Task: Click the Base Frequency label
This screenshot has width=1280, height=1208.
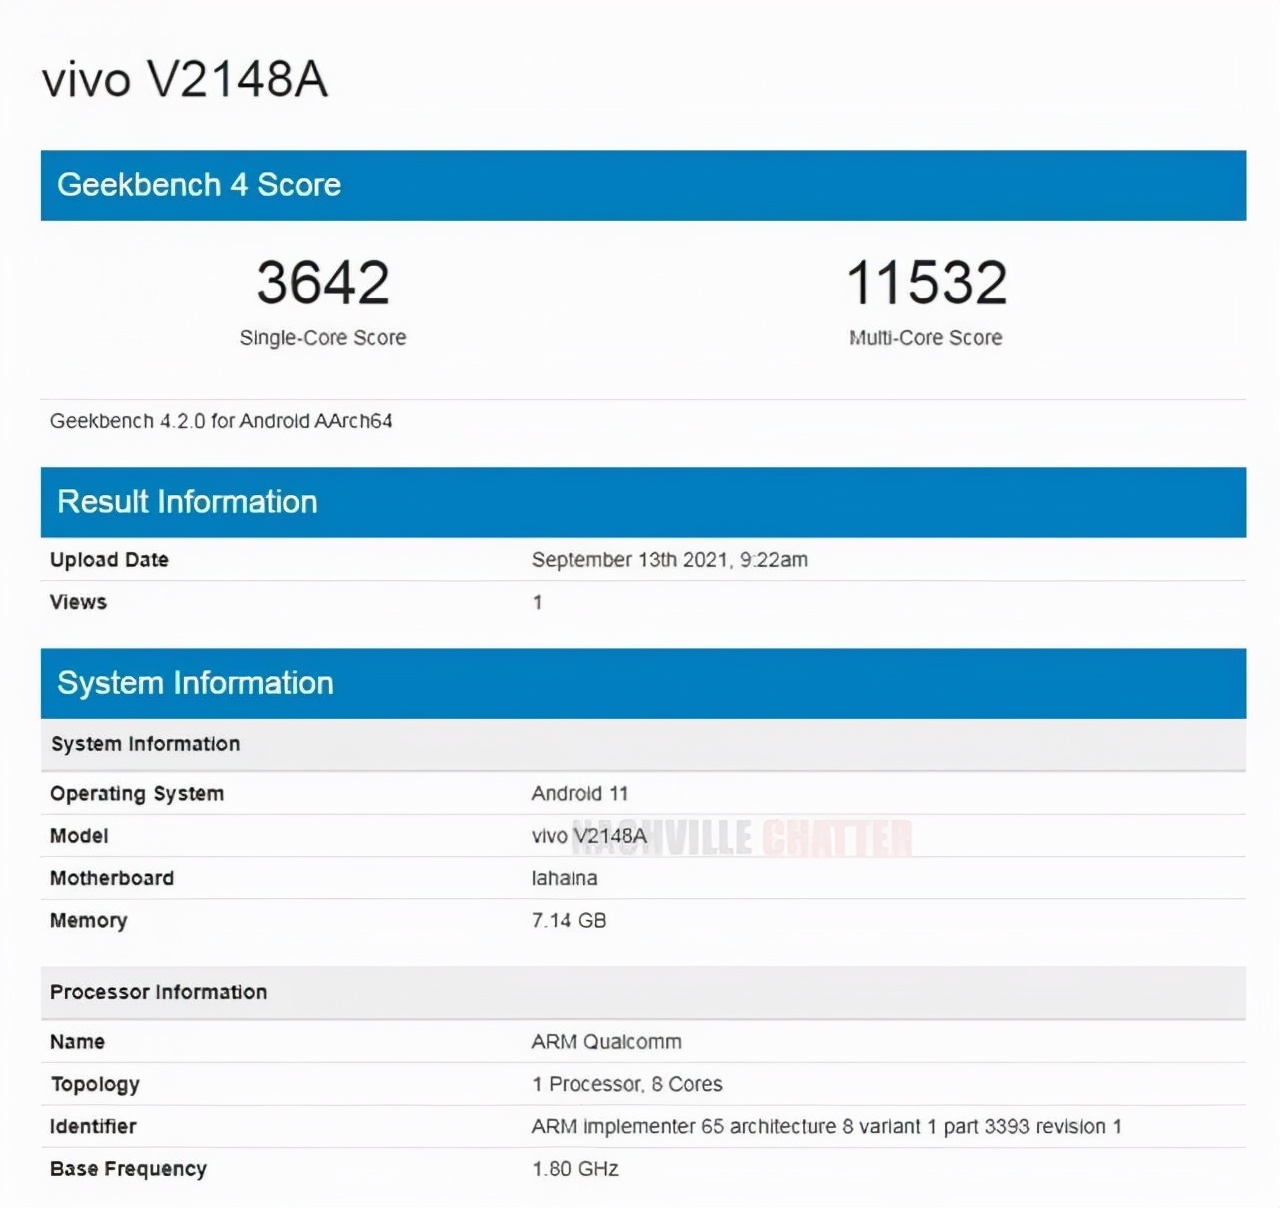Action: [x=128, y=1169]
